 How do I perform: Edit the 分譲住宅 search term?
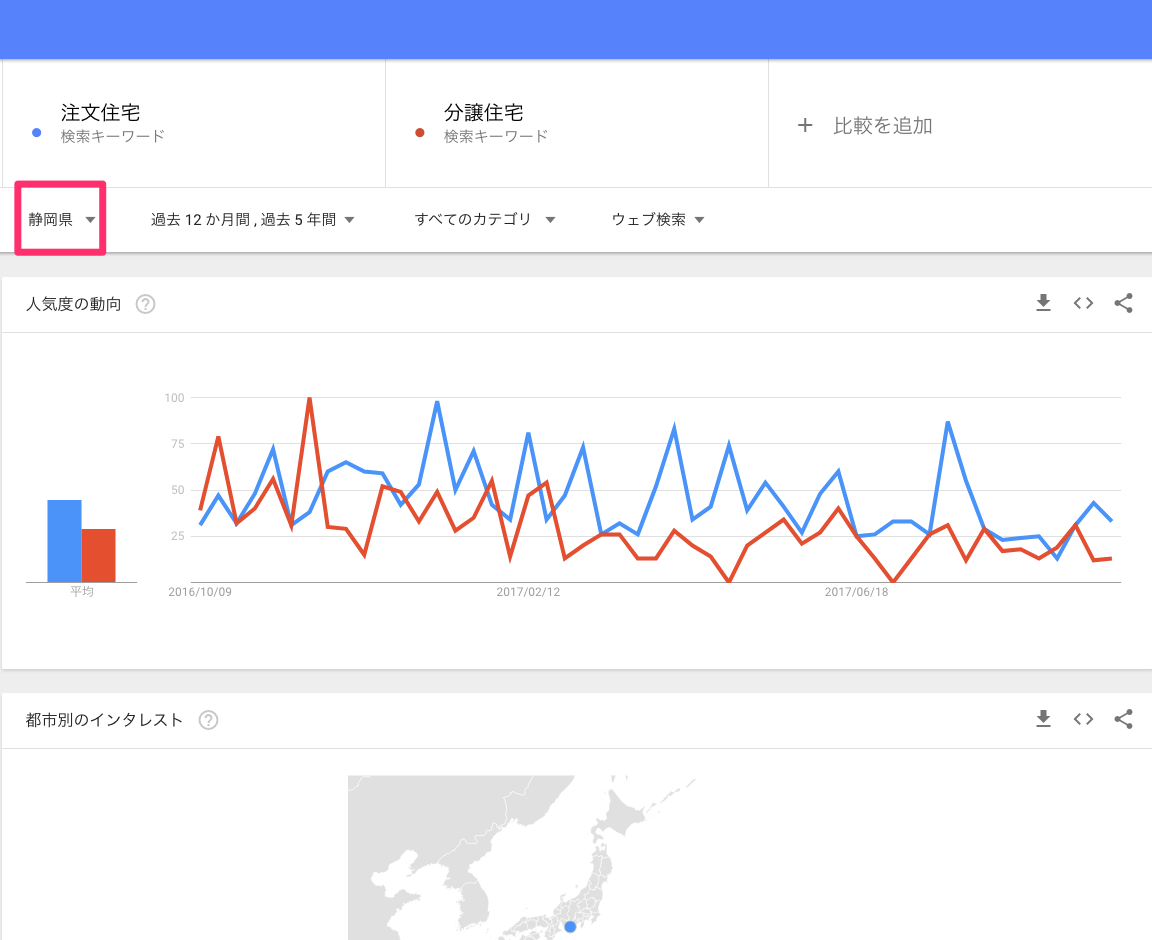pyautogui.click(x=484, y=114)
